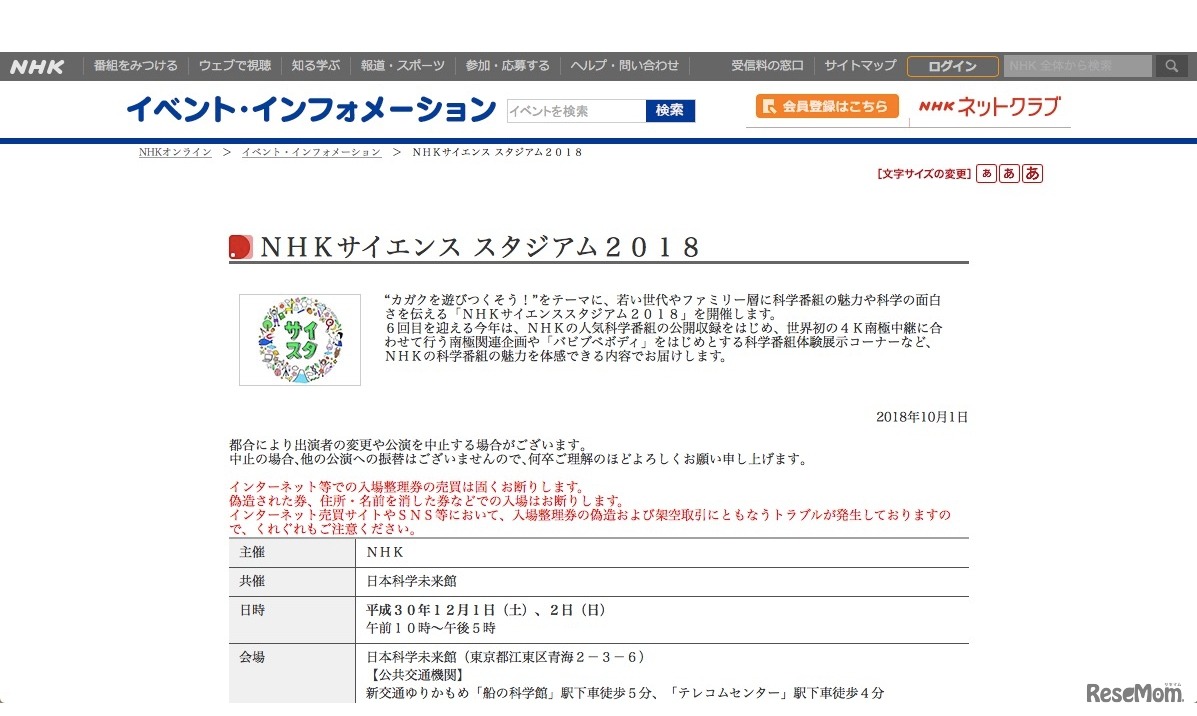Click the 会場 table row label
The width and height of the screenshot is (1197, 716).
pyautogui.click(x=252, y=656)
